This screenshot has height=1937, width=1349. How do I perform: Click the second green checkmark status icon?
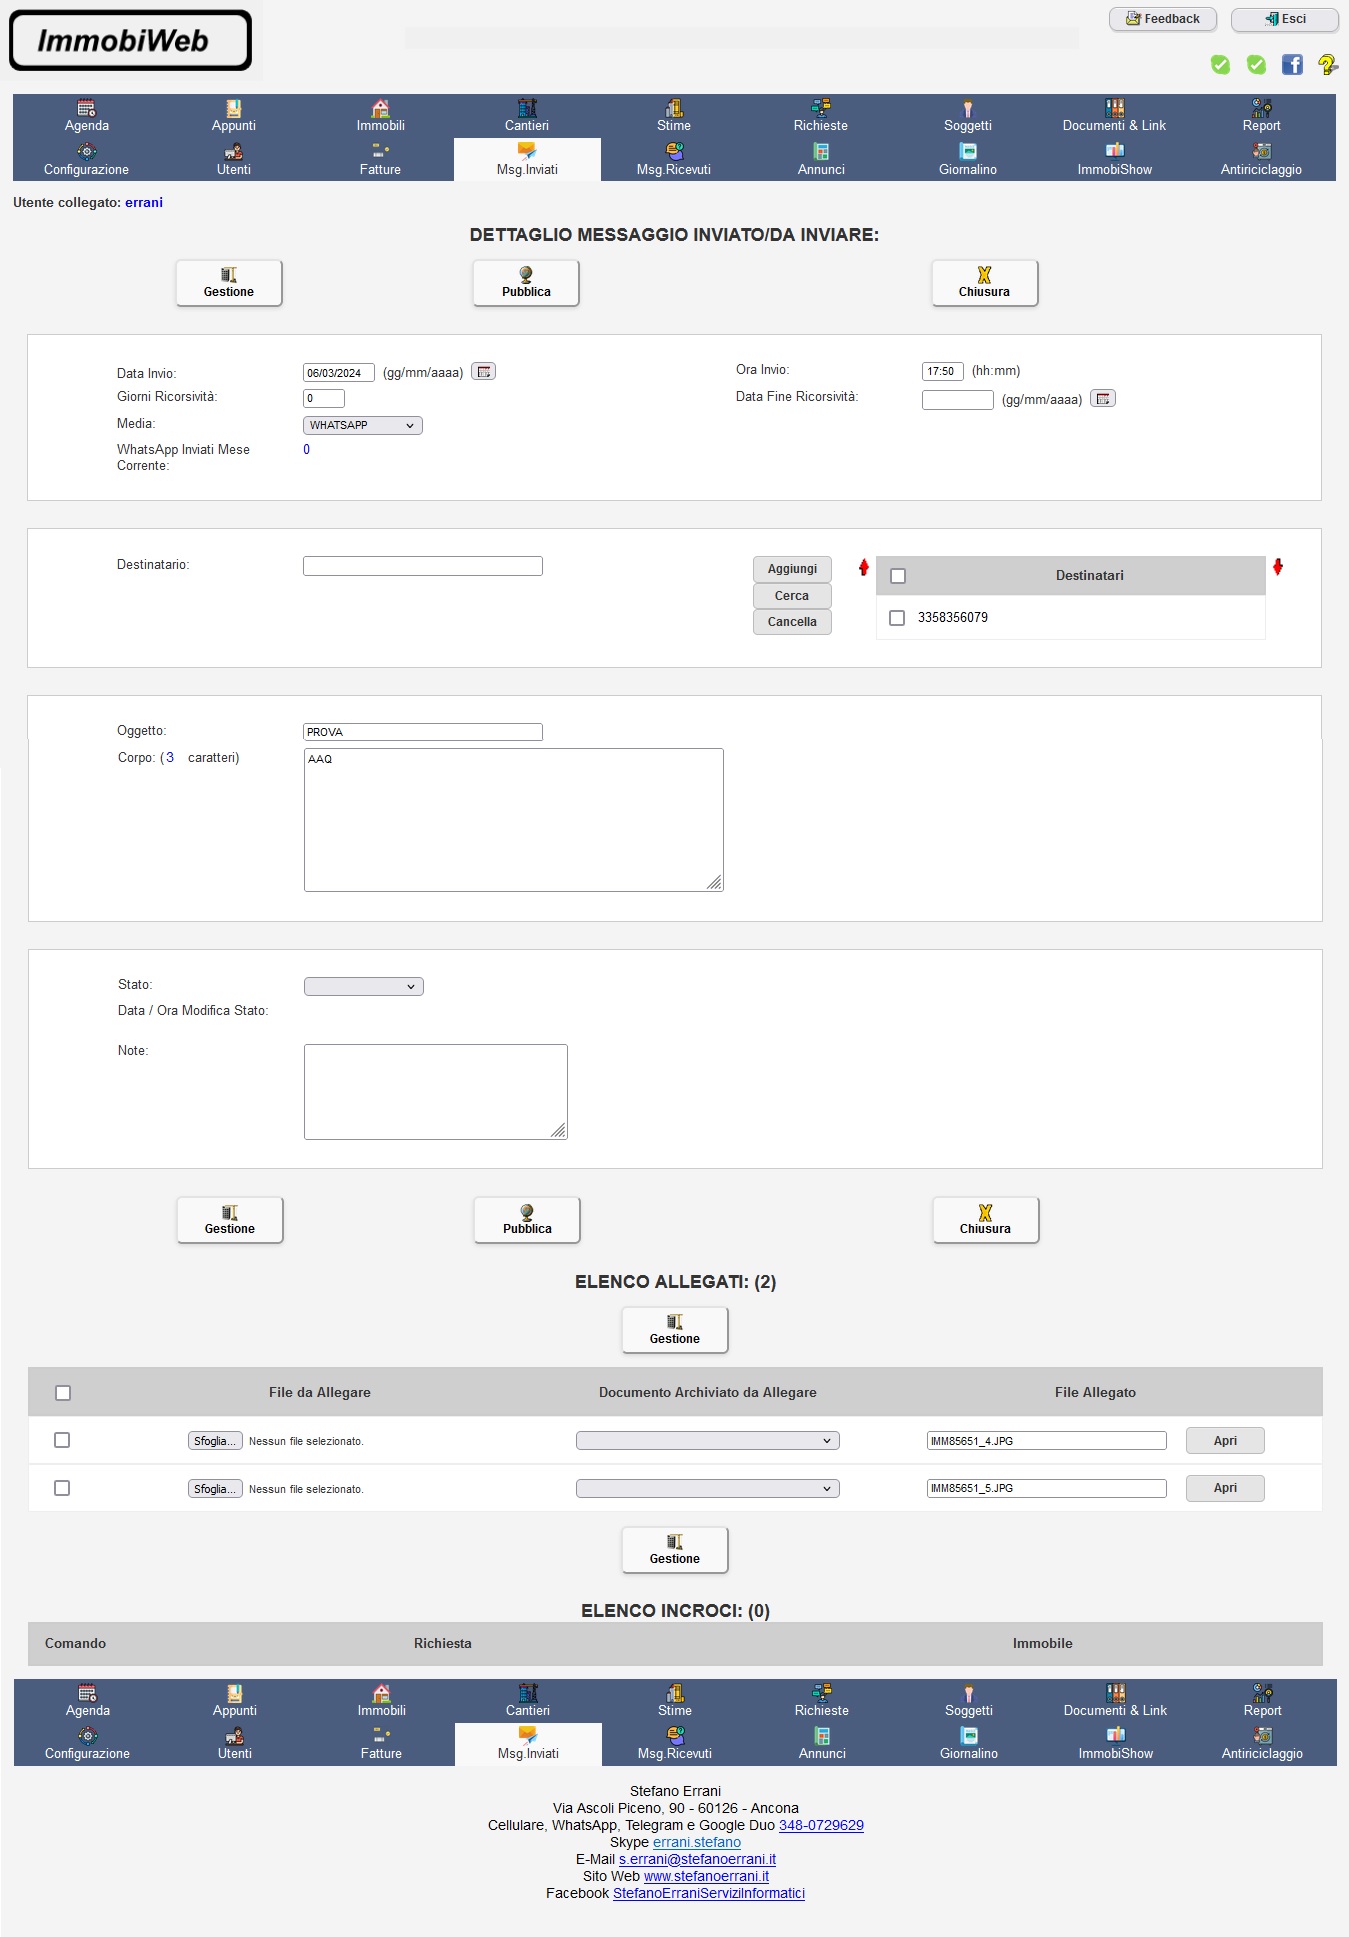[x=1256, y=65]
